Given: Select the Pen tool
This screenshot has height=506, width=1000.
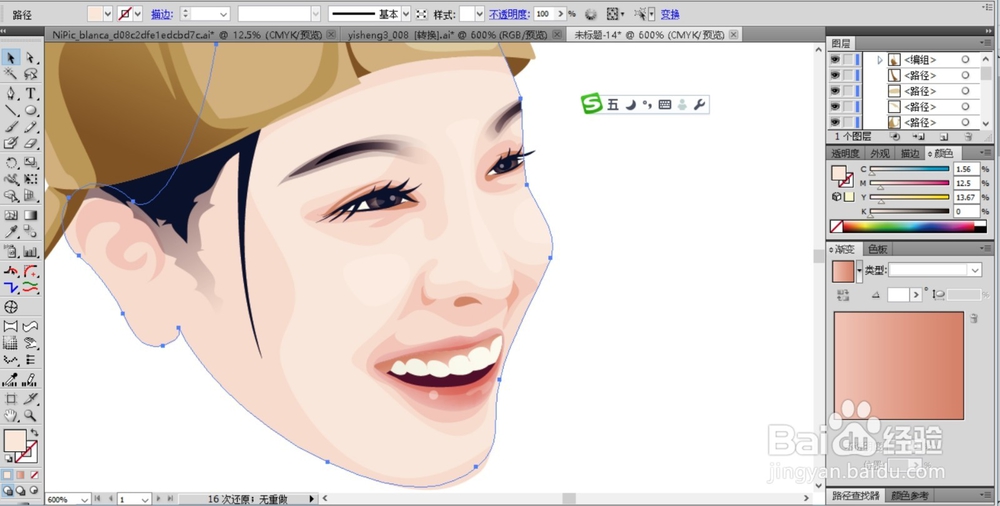Looking at the screenshot, I should [x=11, y=94].
